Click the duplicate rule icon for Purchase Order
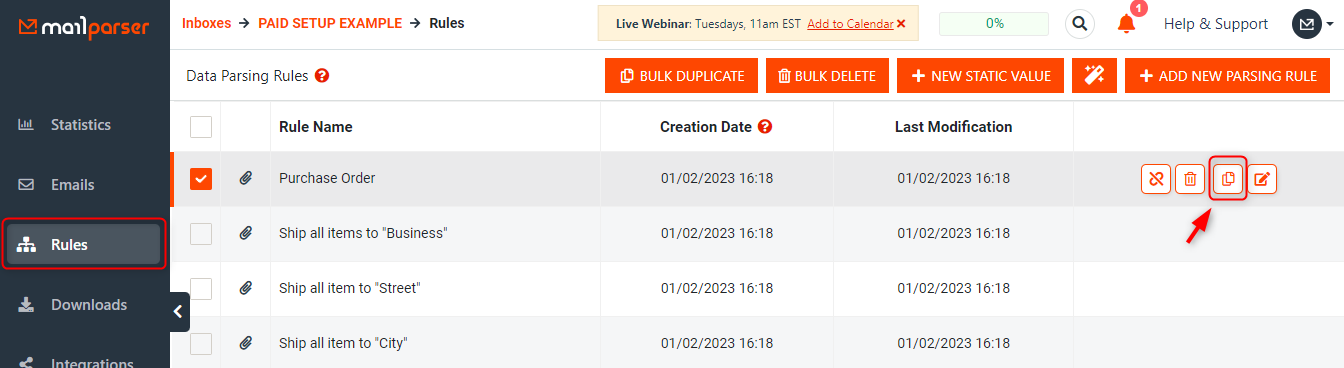This screenshot has width=1344, height=368. [1227, 179]
